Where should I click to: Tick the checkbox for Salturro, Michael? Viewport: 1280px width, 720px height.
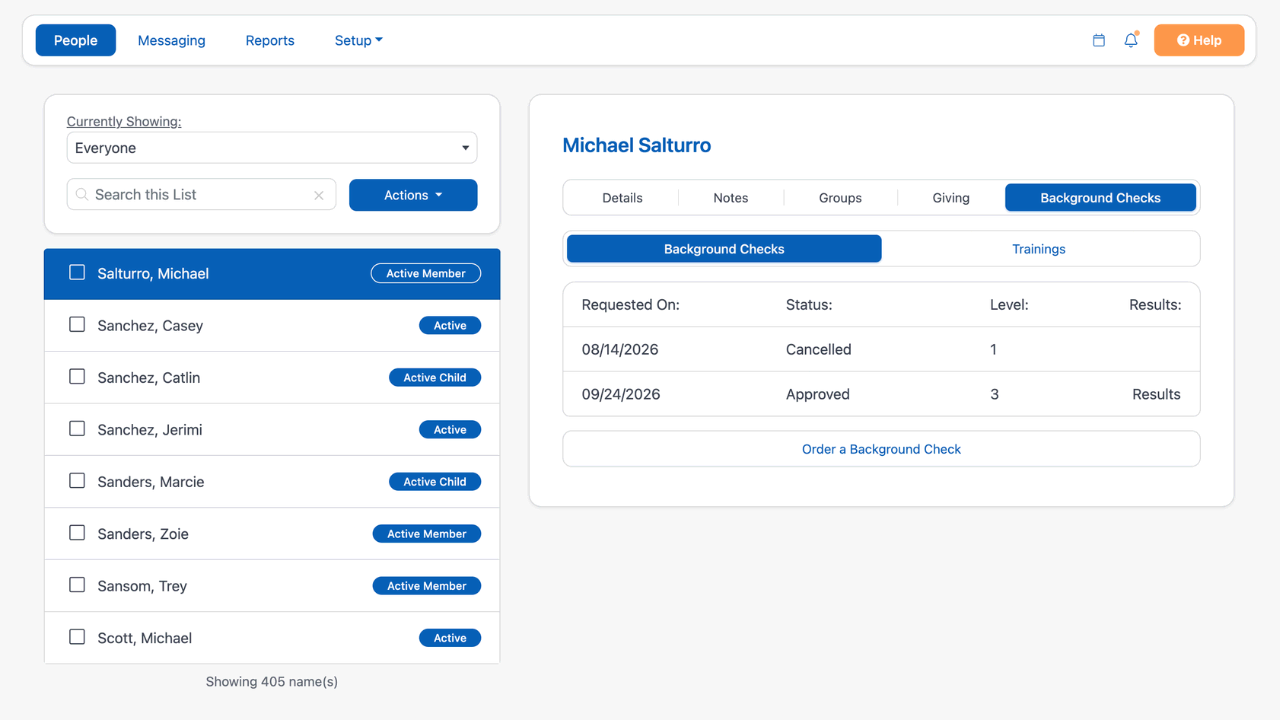pos(77,272)
